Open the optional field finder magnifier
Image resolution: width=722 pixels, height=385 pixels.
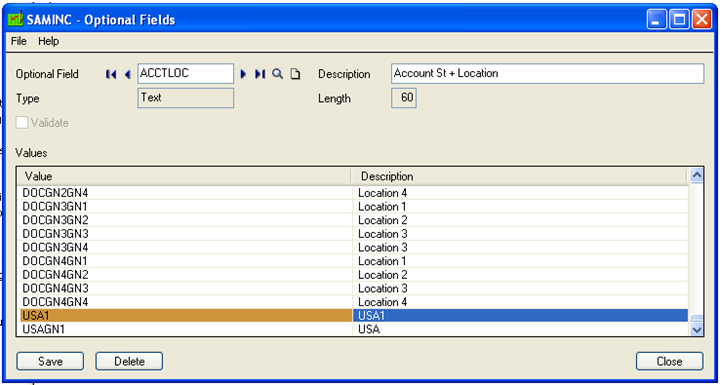click(x=277, y=74)
